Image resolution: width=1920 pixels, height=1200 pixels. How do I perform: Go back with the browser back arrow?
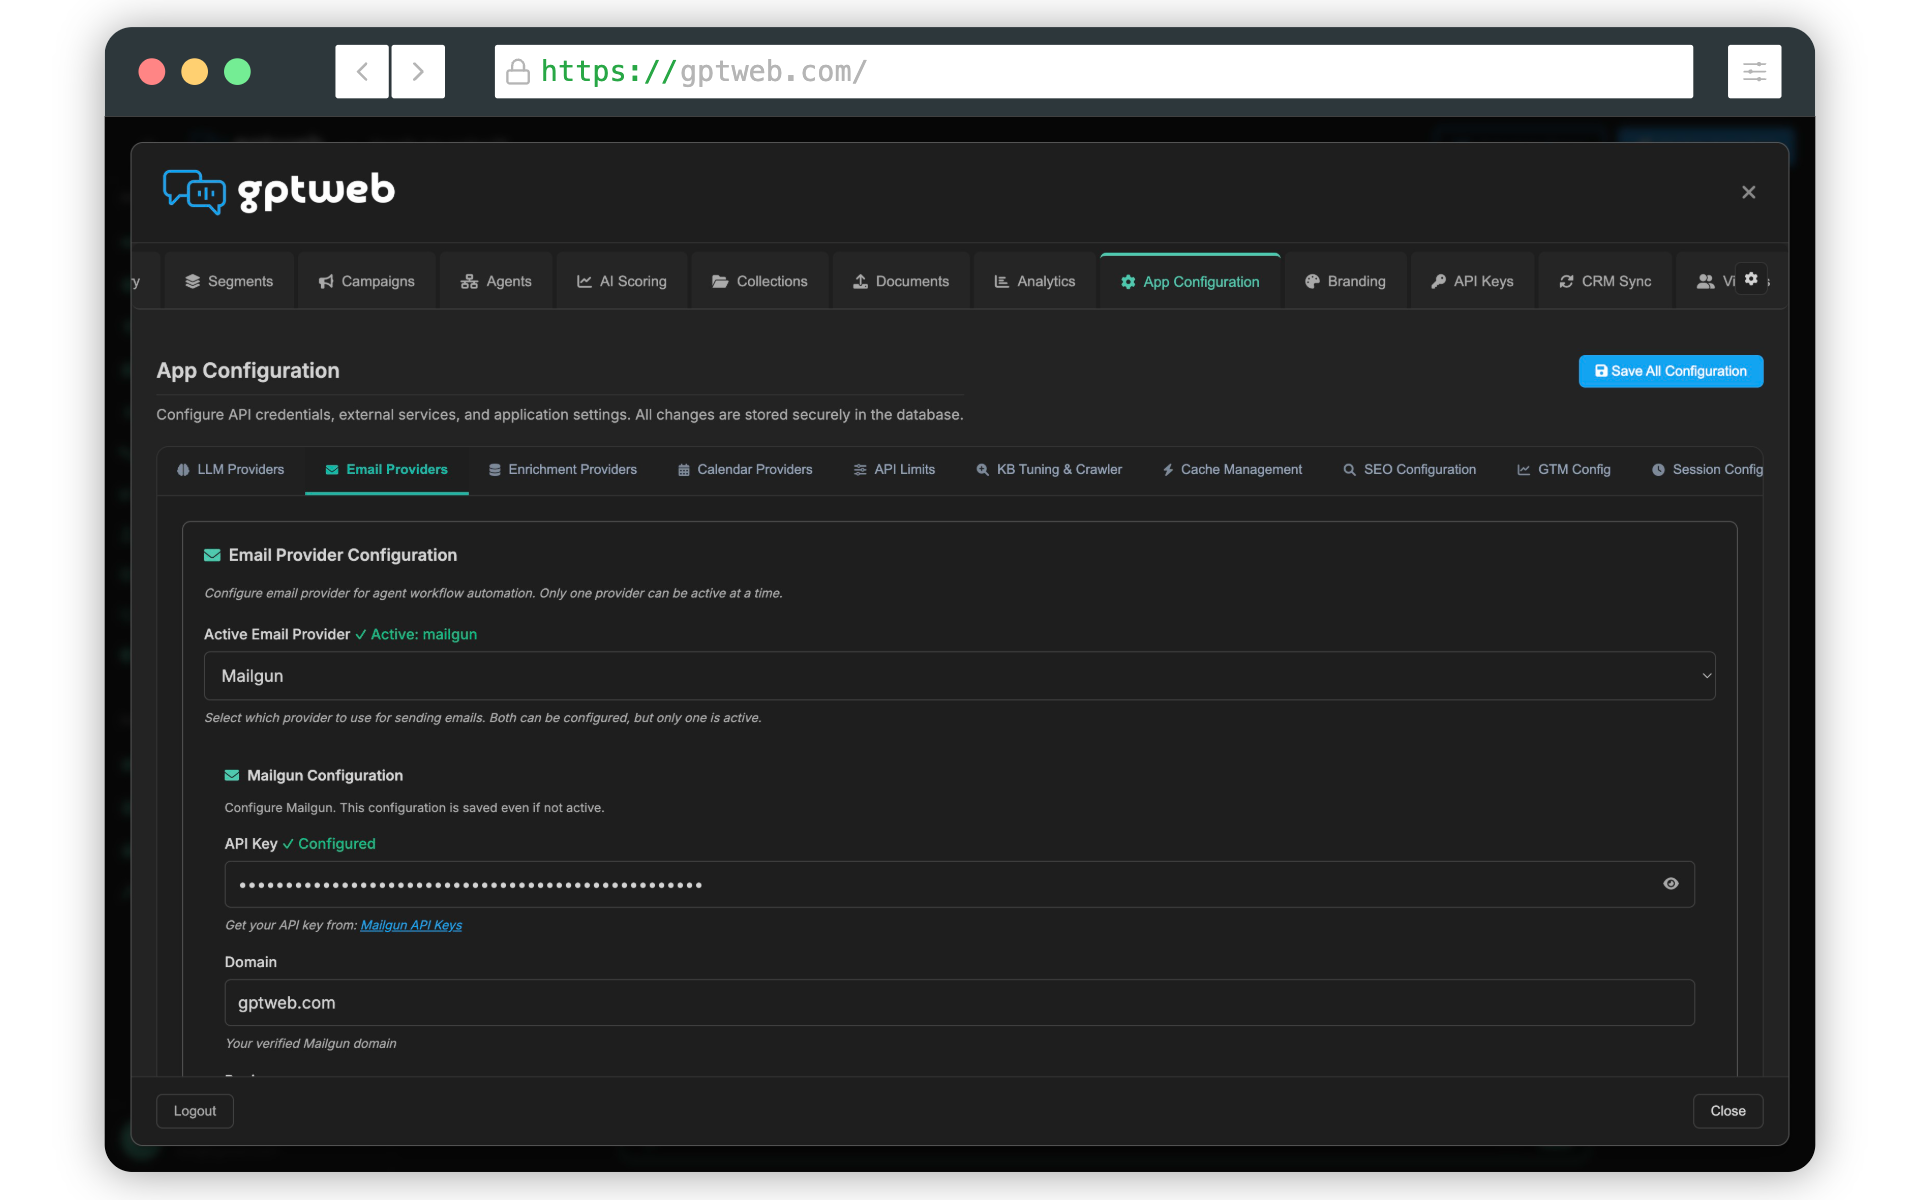(362, 72)
